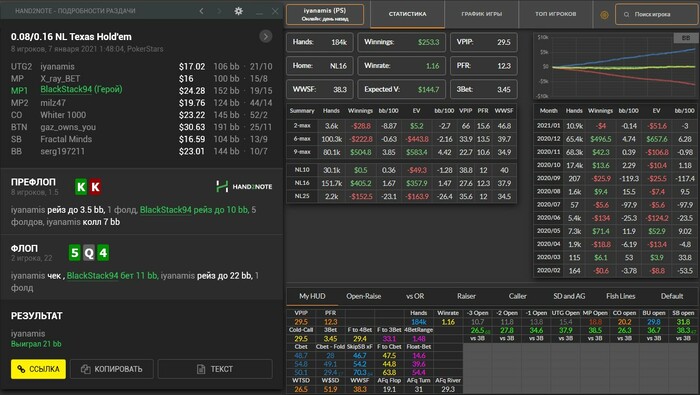Select the NL16 summary row
700x395 pixels.
[x=401, y=183]
